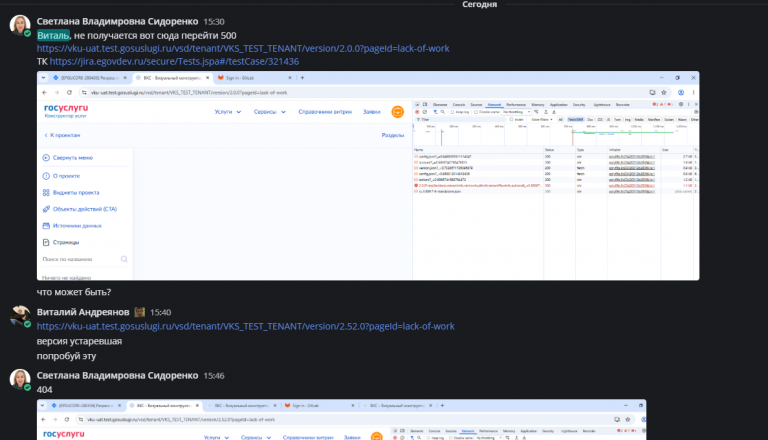768x440 pixels.
Task: Click sidebar search magnifier icon in first screenshot
Action: [x=124, y=259]
